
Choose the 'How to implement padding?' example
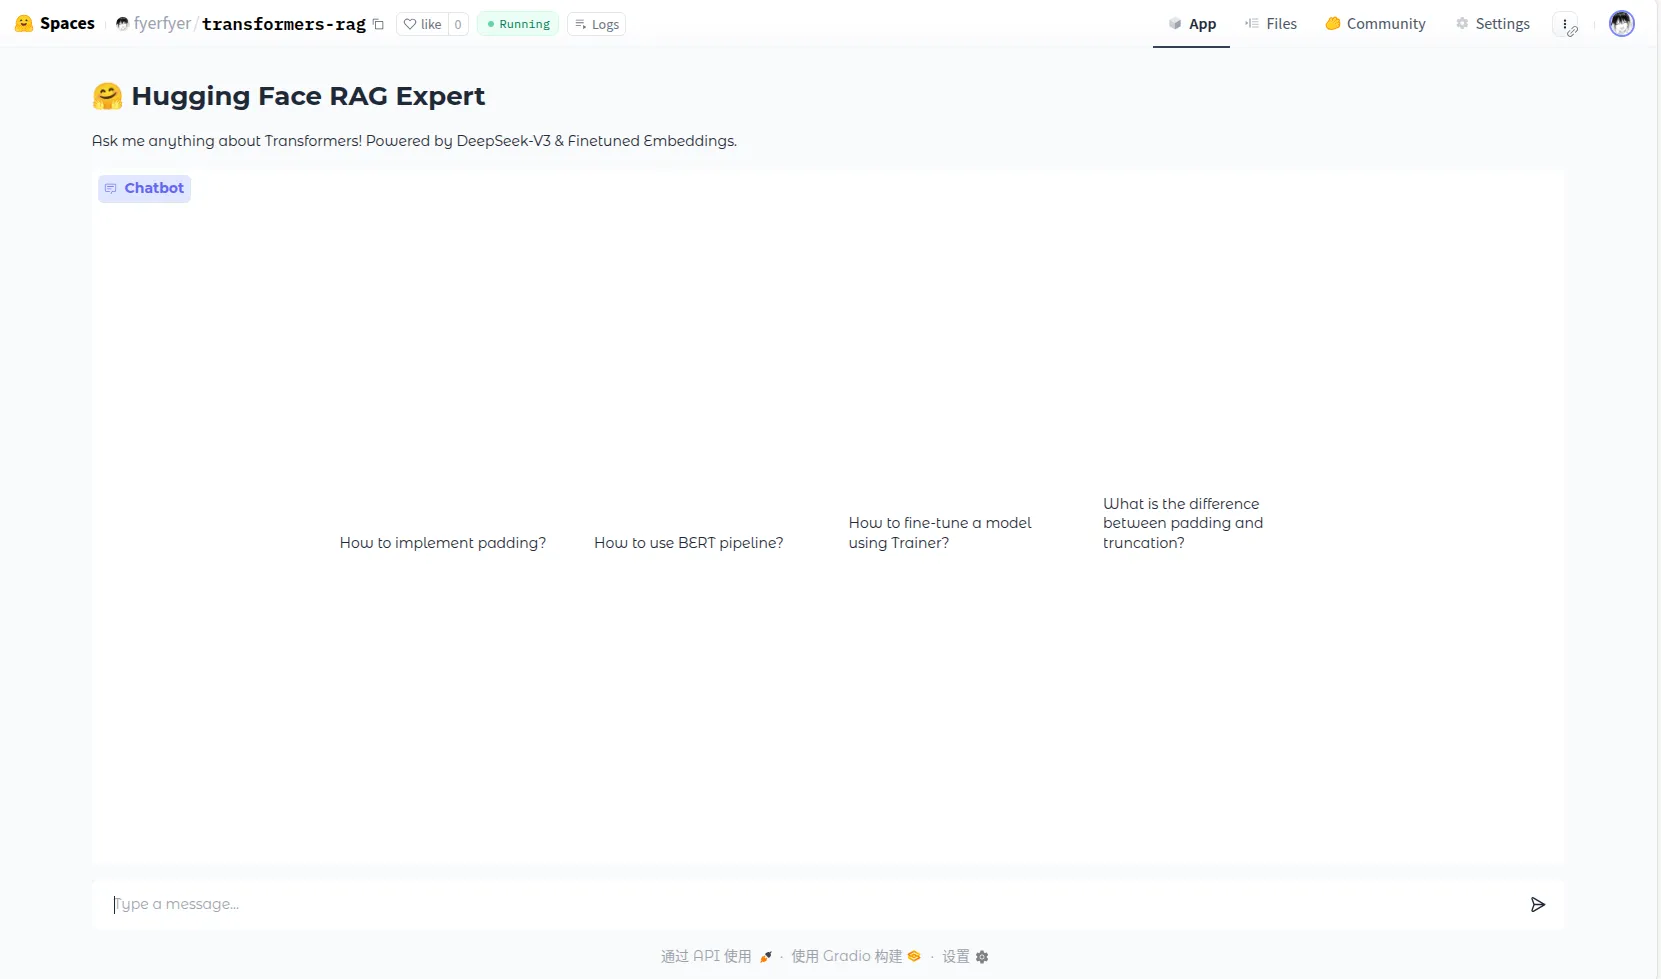point(443,542)
